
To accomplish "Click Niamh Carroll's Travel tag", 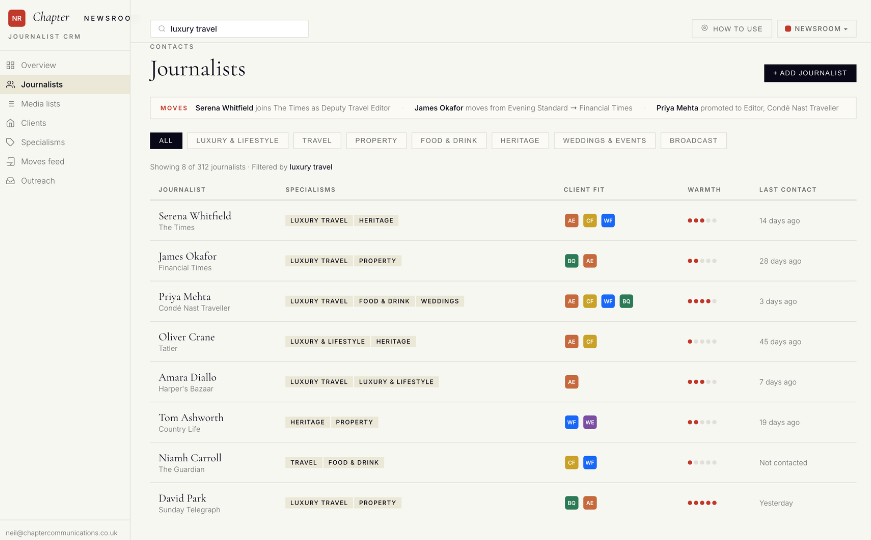I will [x=303, y=462].
